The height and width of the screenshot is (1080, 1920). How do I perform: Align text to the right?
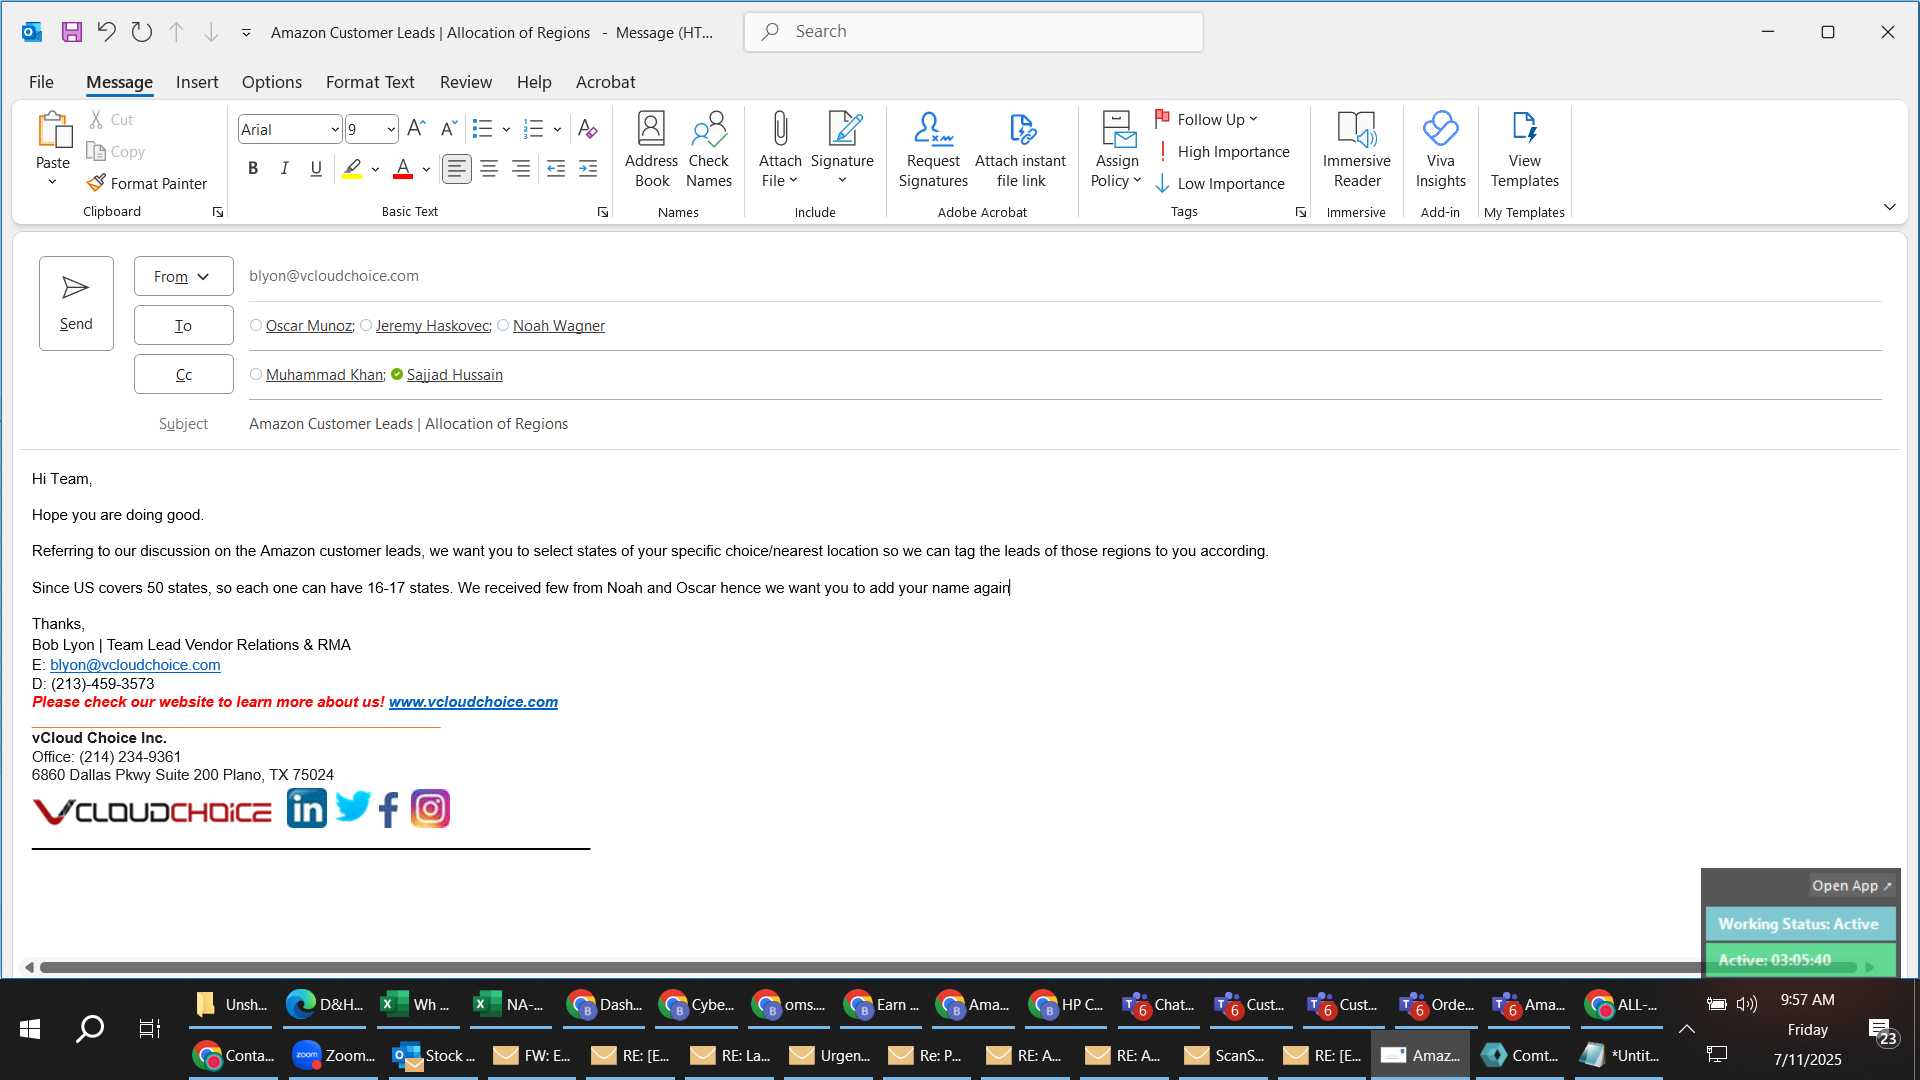(521, 169)
